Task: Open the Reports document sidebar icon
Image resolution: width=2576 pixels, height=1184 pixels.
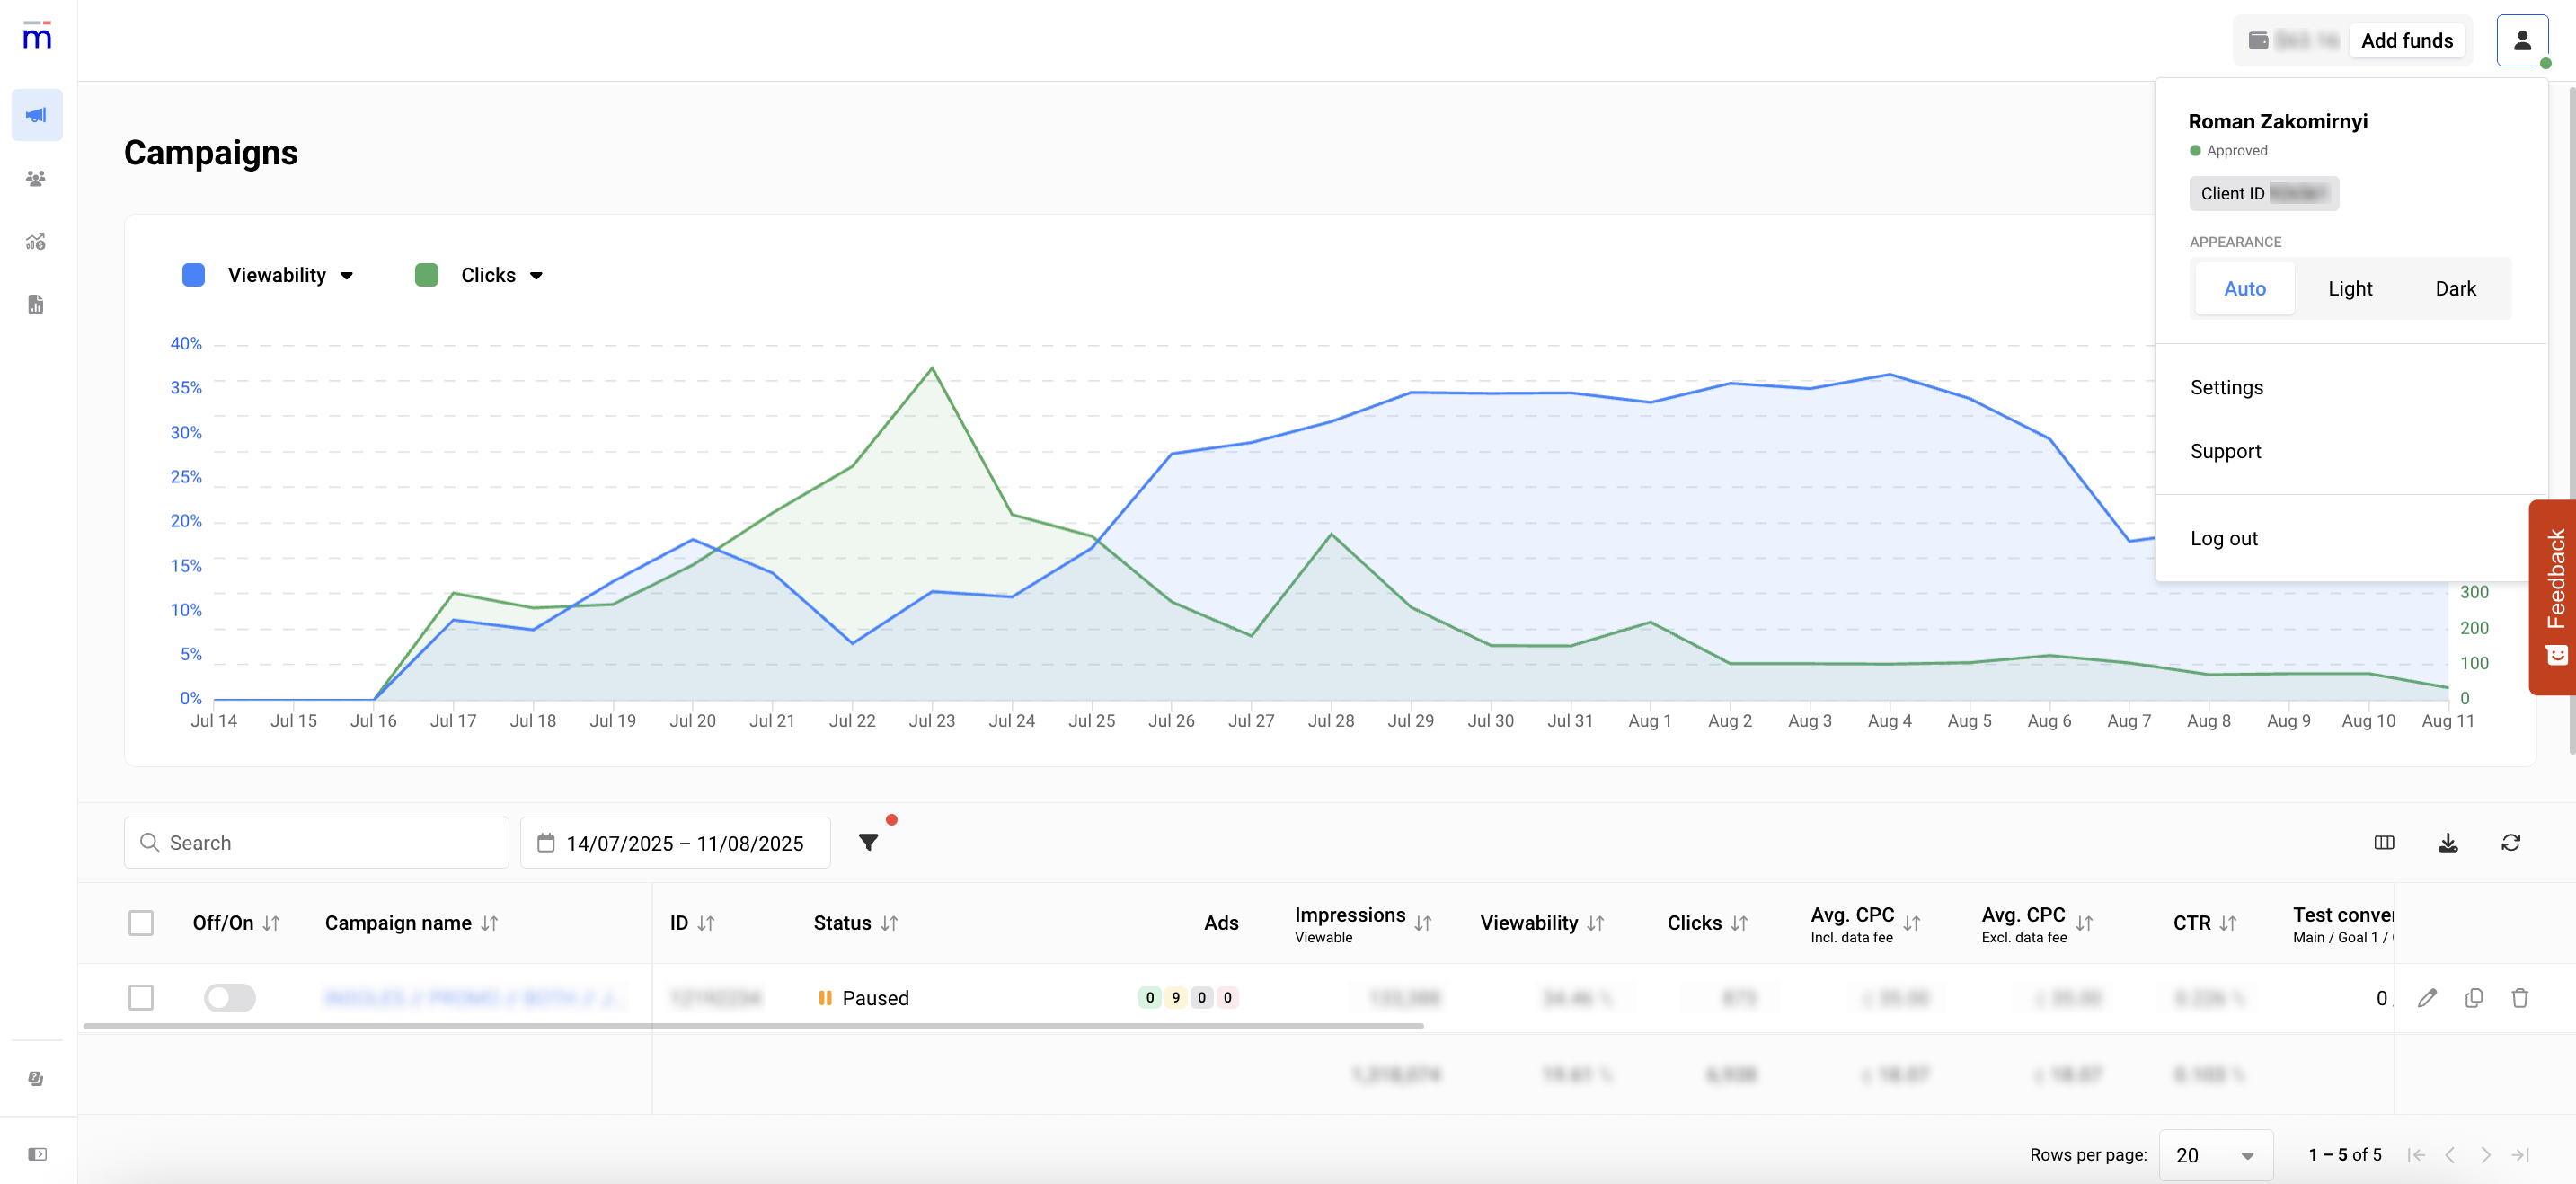Action: coord(37,305)
